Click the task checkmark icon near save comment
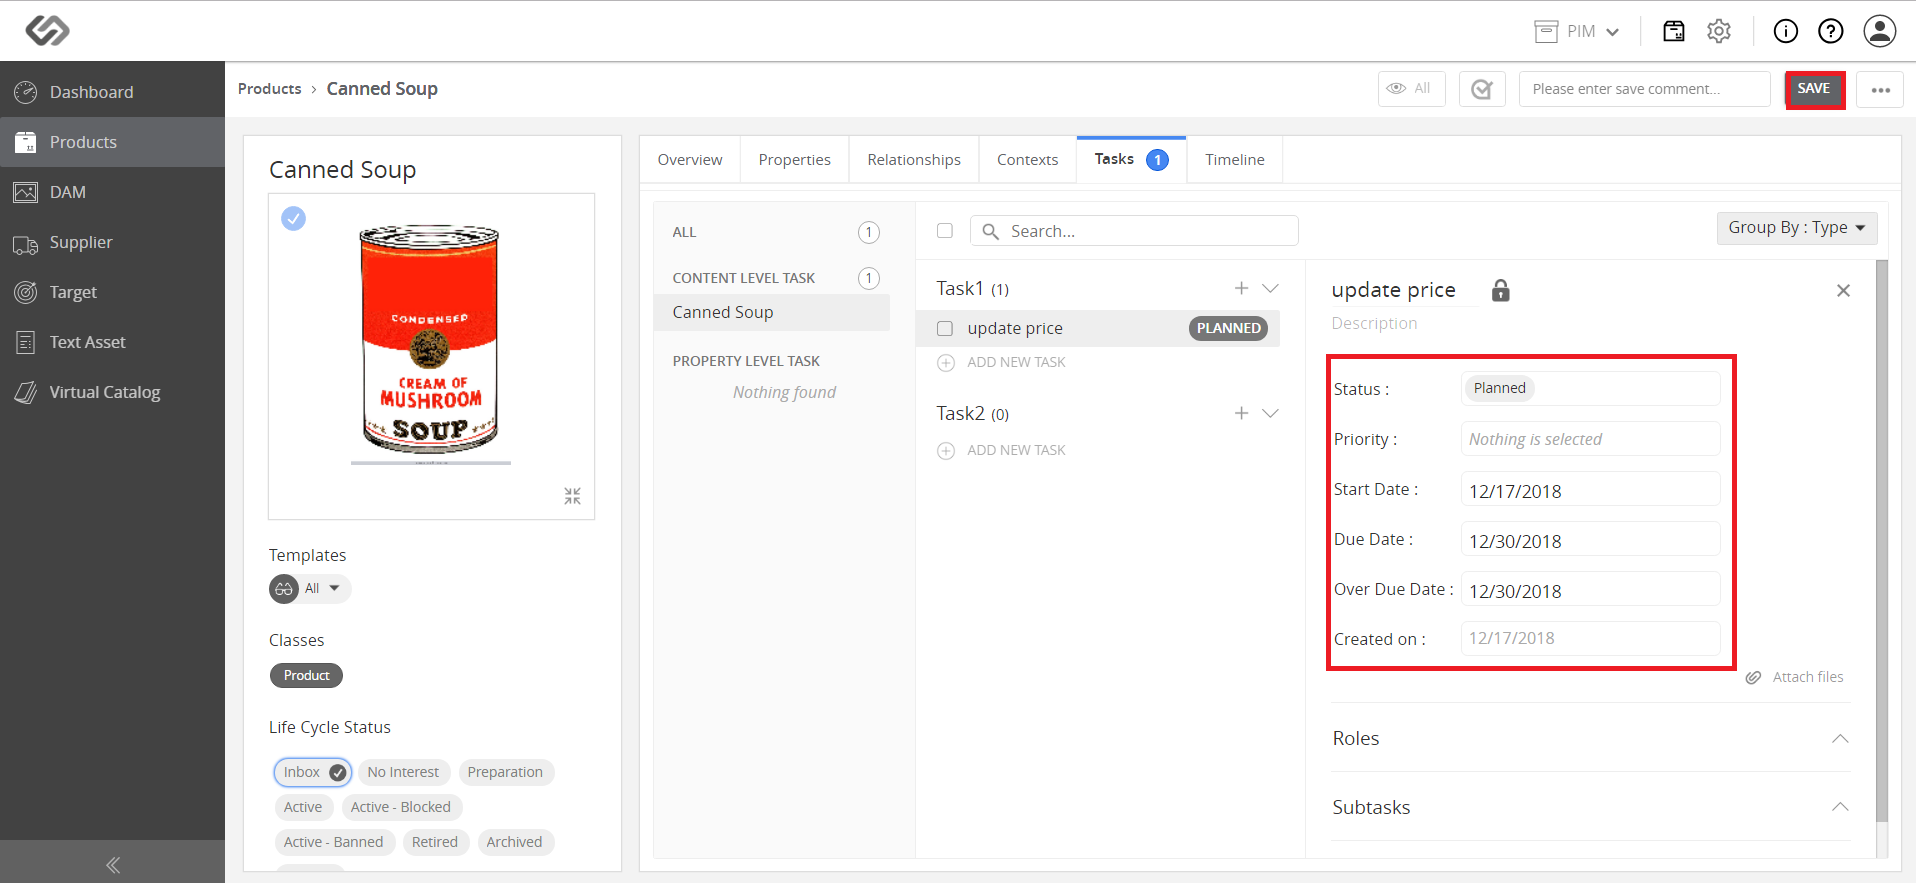The width and height of the screenshot is (1916, 883). [1482, 89]
